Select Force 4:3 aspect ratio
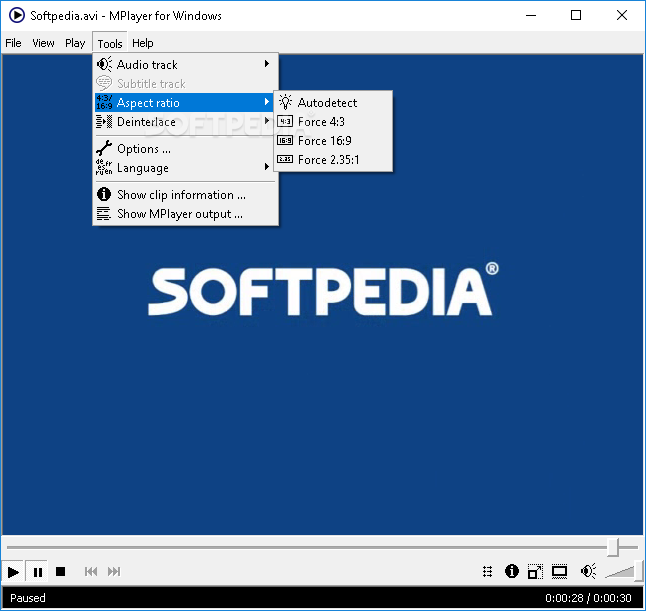Image resolution: width=646 pixels, height=611 pixels. [333, 122]
